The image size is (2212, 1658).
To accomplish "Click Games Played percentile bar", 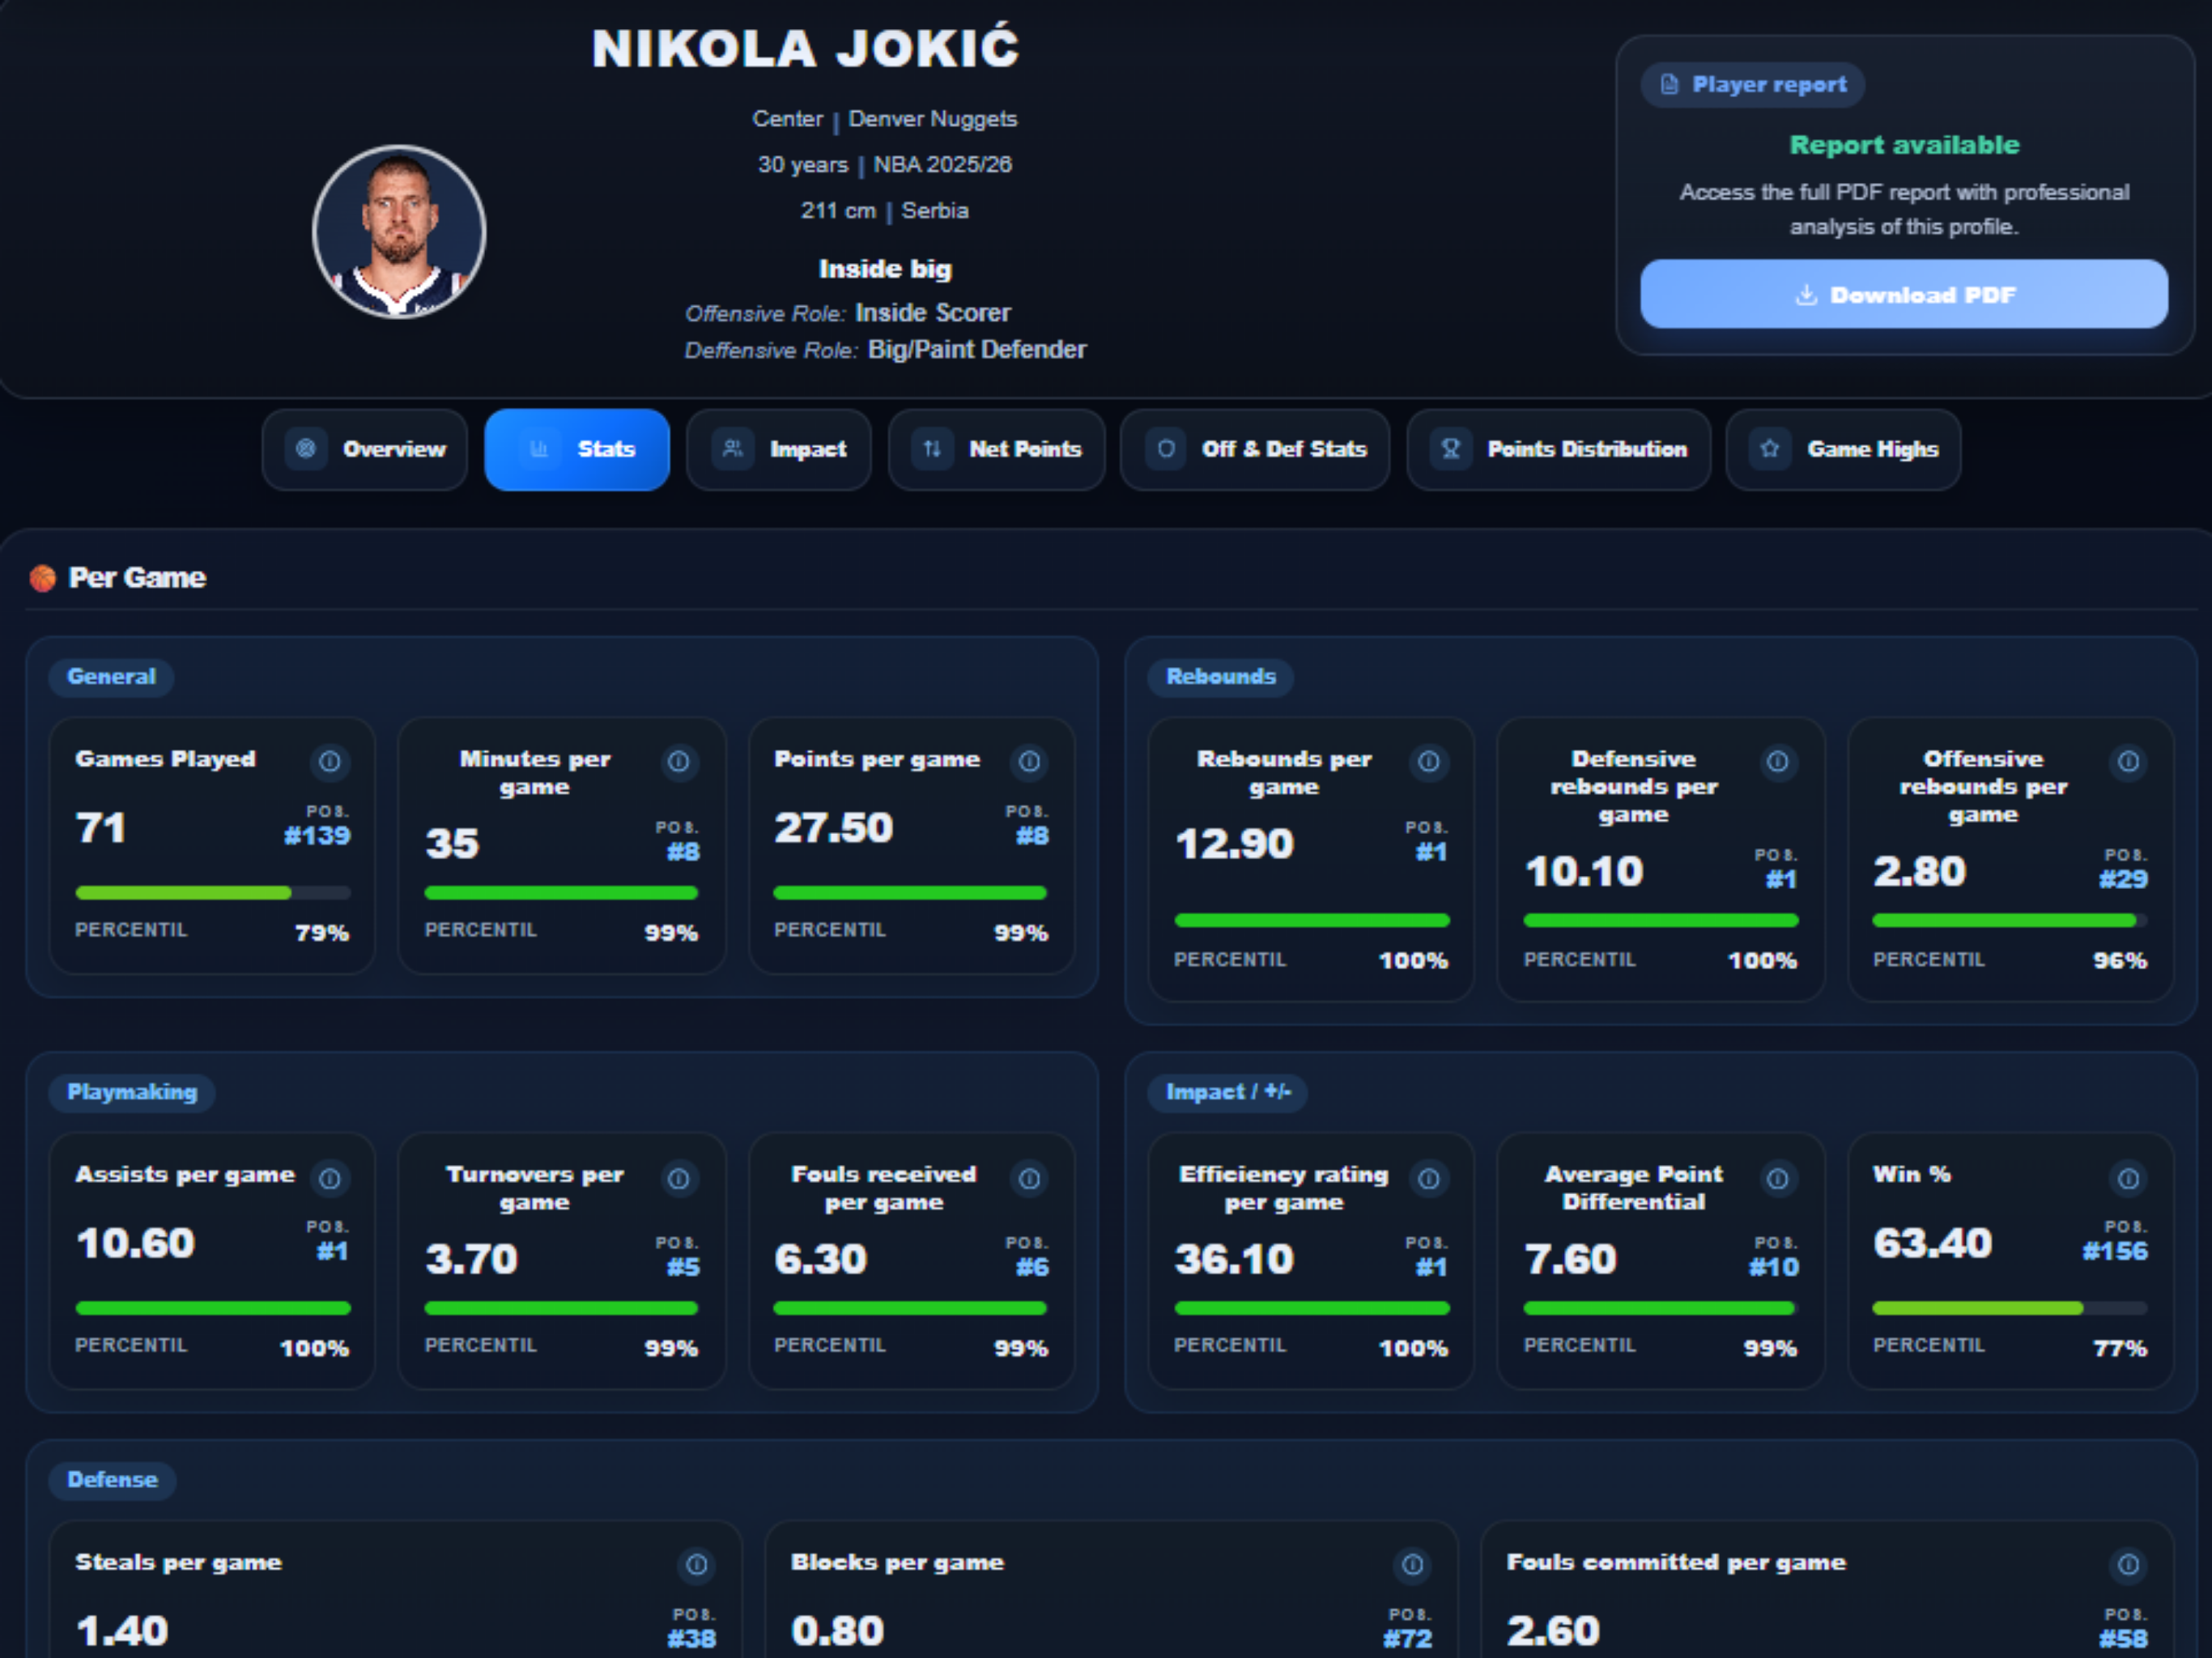I will click(213, 893).
